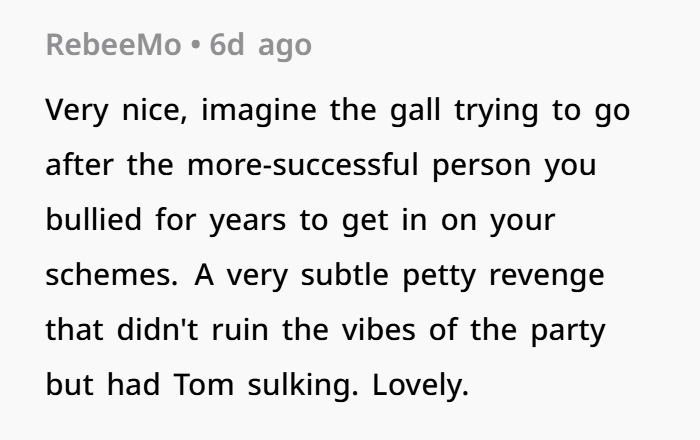Click the bullet separator after RebeeMo
The height and width of the screenshot is (440, 700).
195,46
